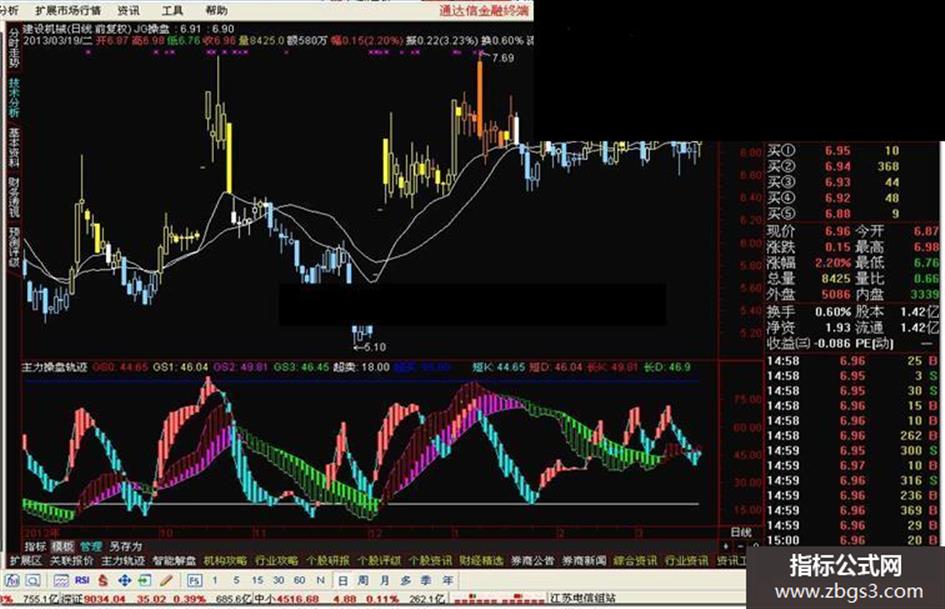
Task: Click the 另存为 button
Action: [125, 547]
